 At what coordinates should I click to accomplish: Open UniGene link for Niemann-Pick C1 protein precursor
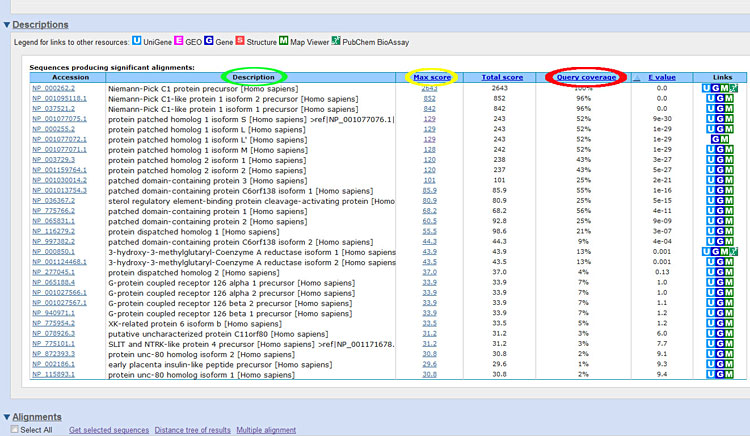tap(706, 88)
